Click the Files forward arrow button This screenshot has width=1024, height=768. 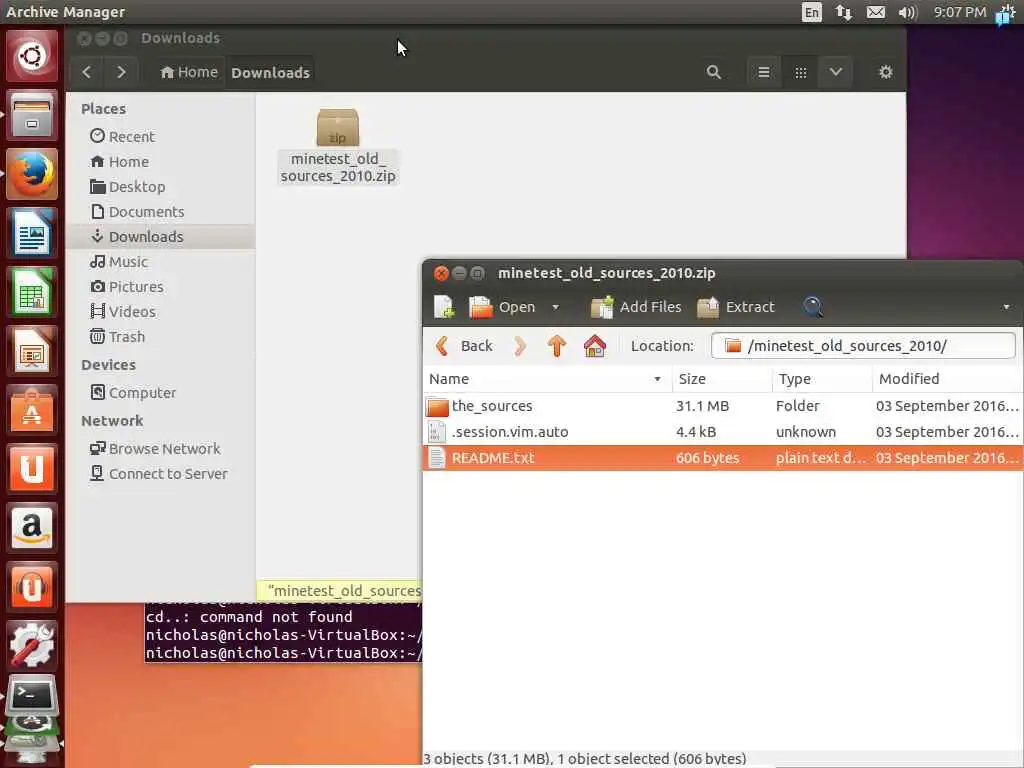121,72
